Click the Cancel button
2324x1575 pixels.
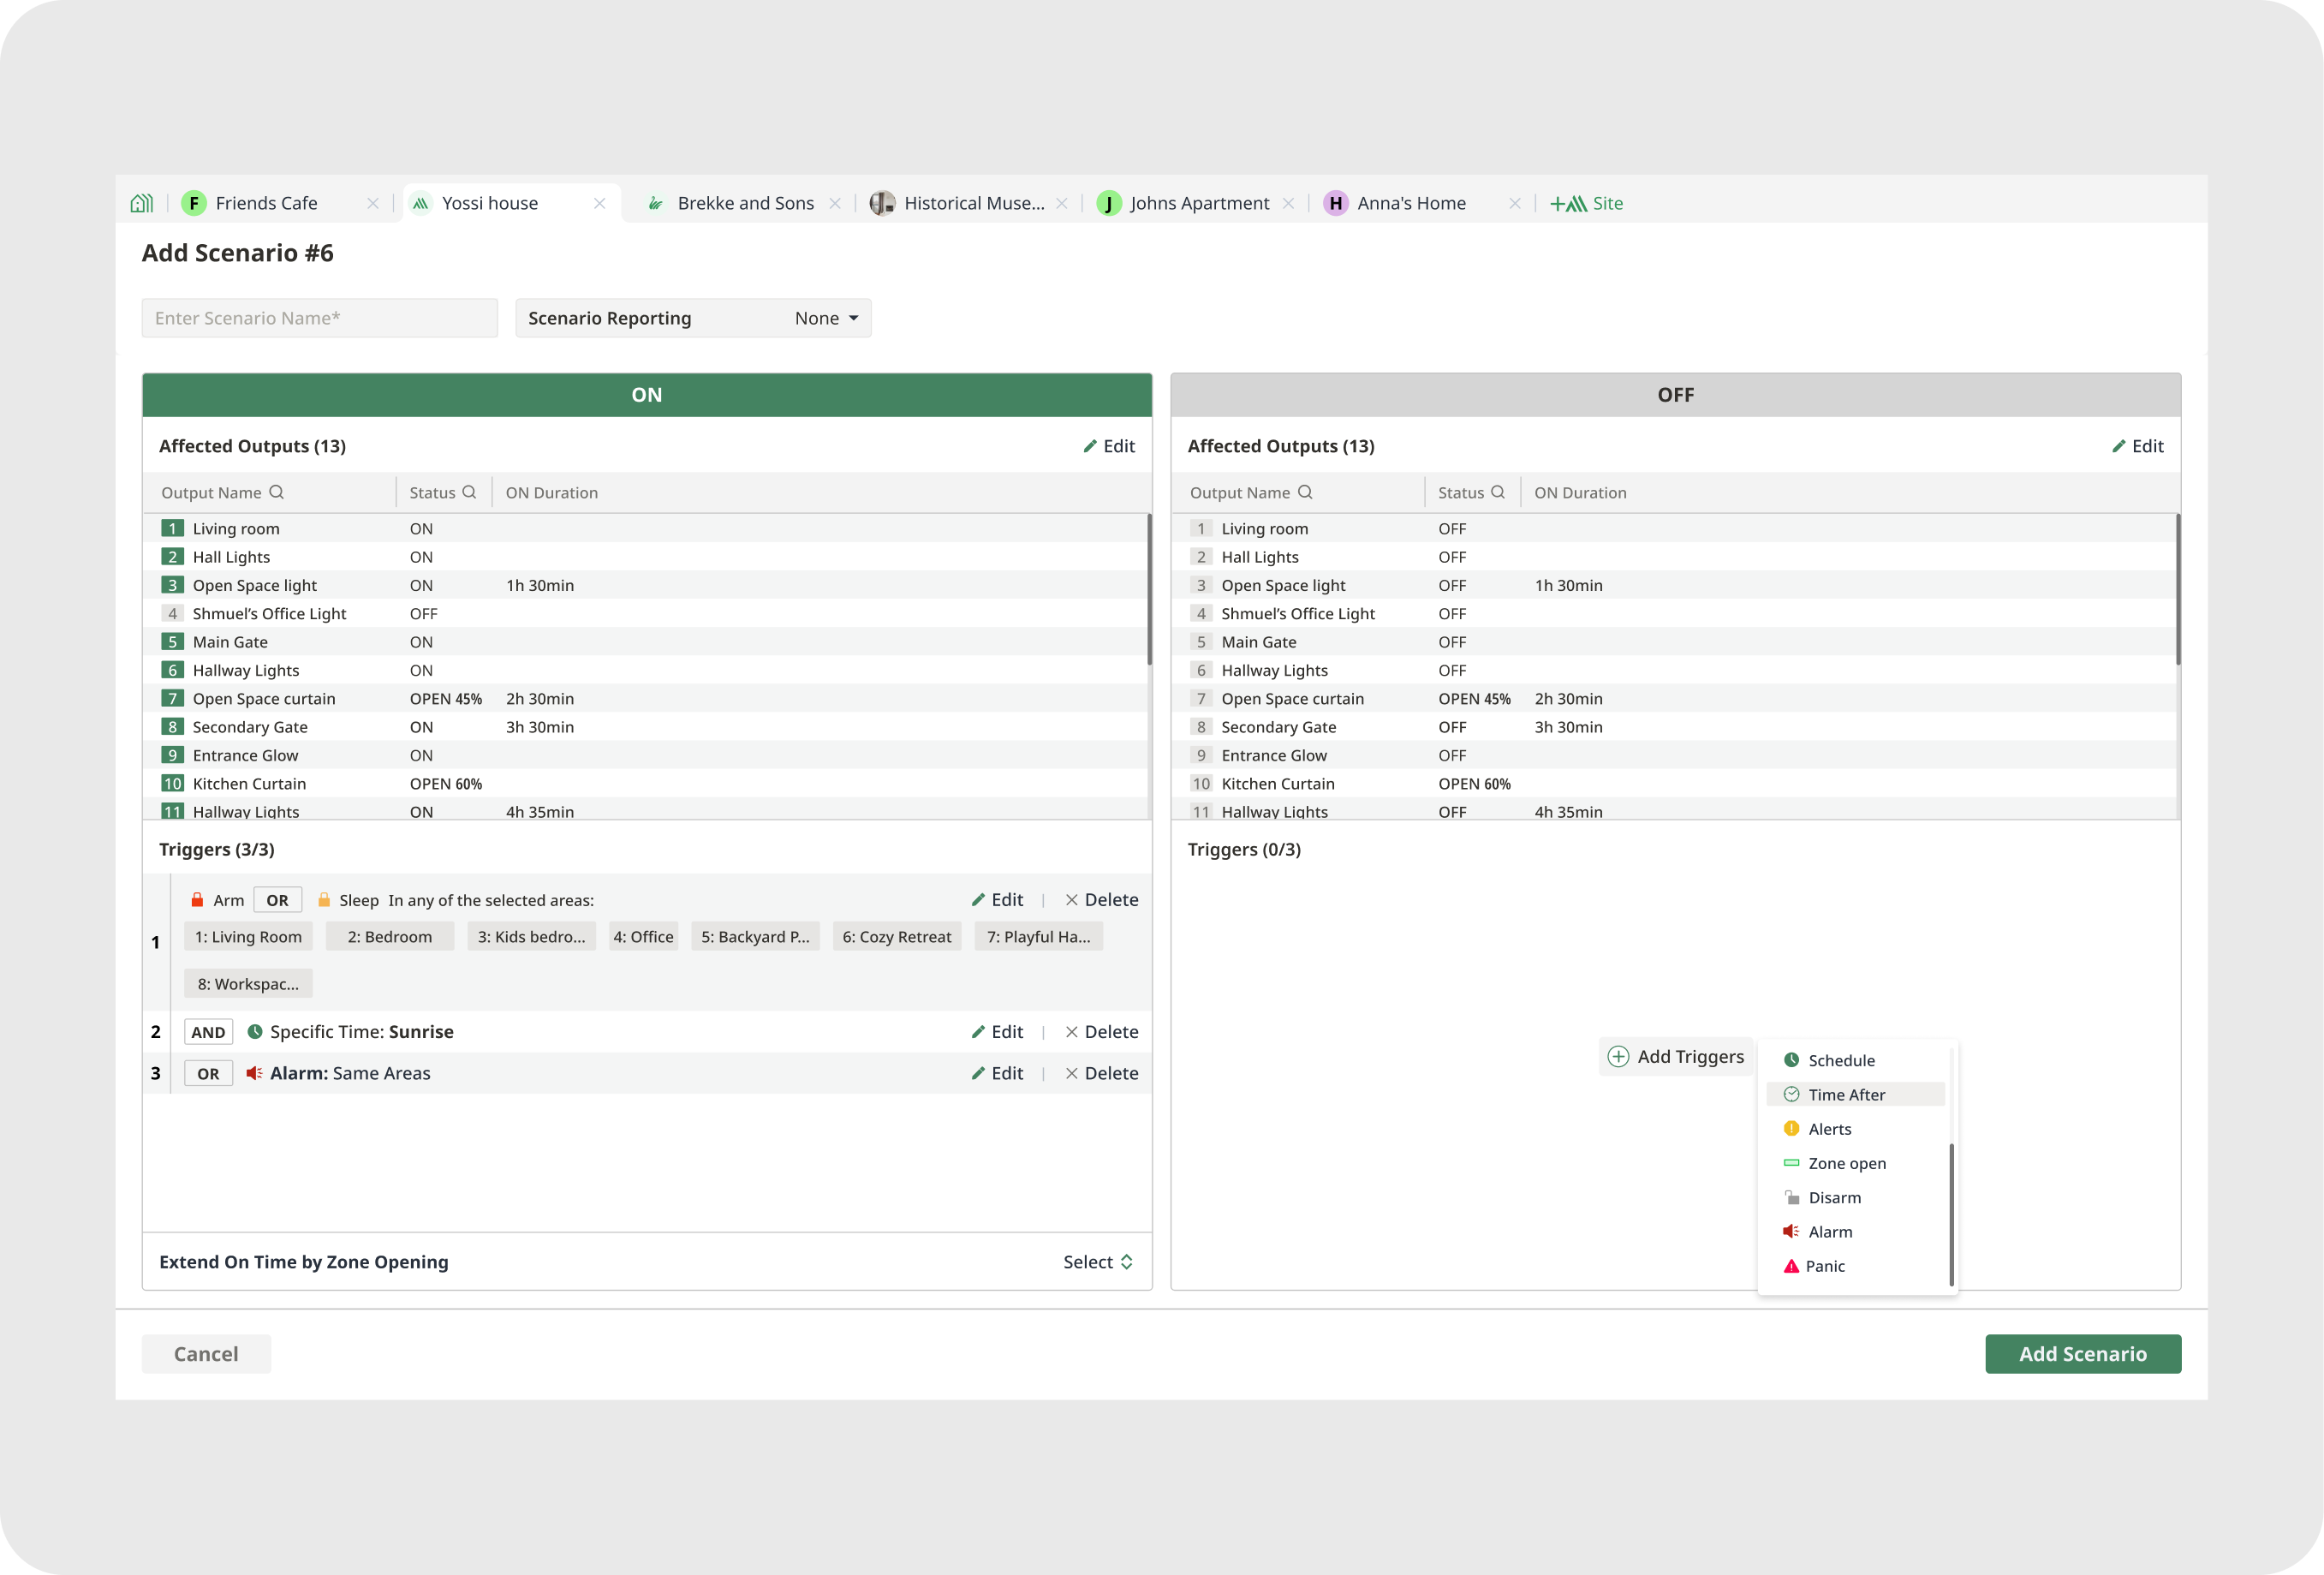tap(206, 1354)
